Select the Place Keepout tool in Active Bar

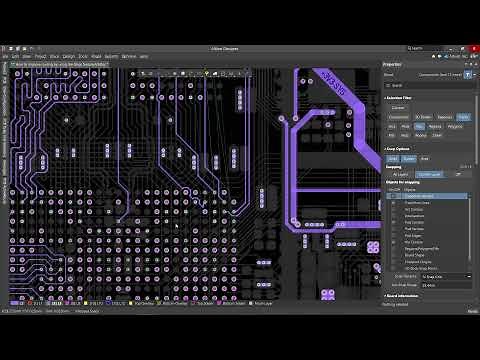coord(223,73)
